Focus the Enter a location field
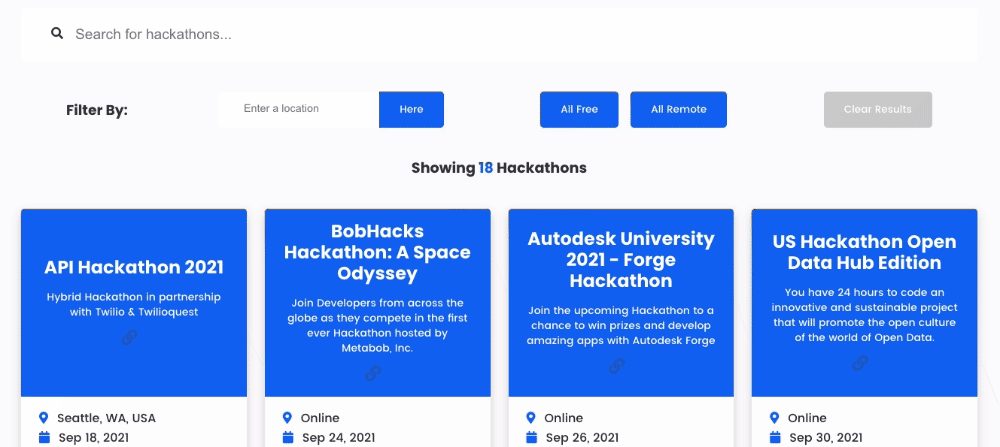 tap(298, 109)
